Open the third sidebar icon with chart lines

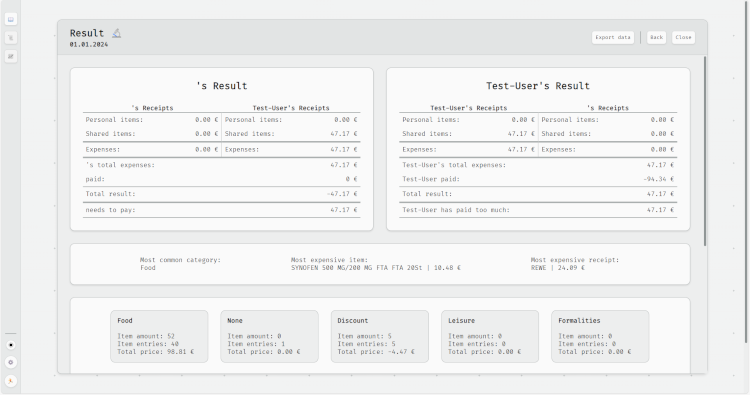pyautogui.click(x=11, y=56)
